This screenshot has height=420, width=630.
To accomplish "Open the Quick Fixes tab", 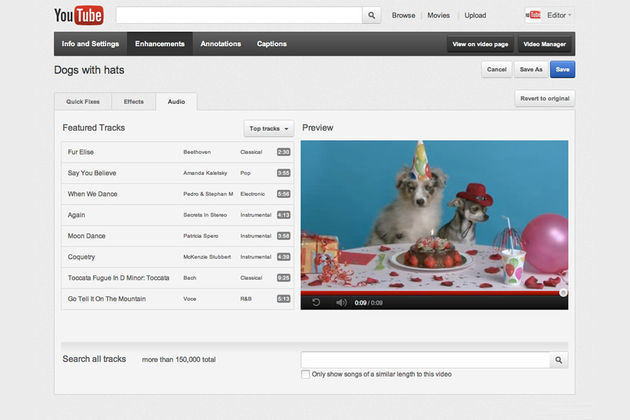I will pos(82,101).
